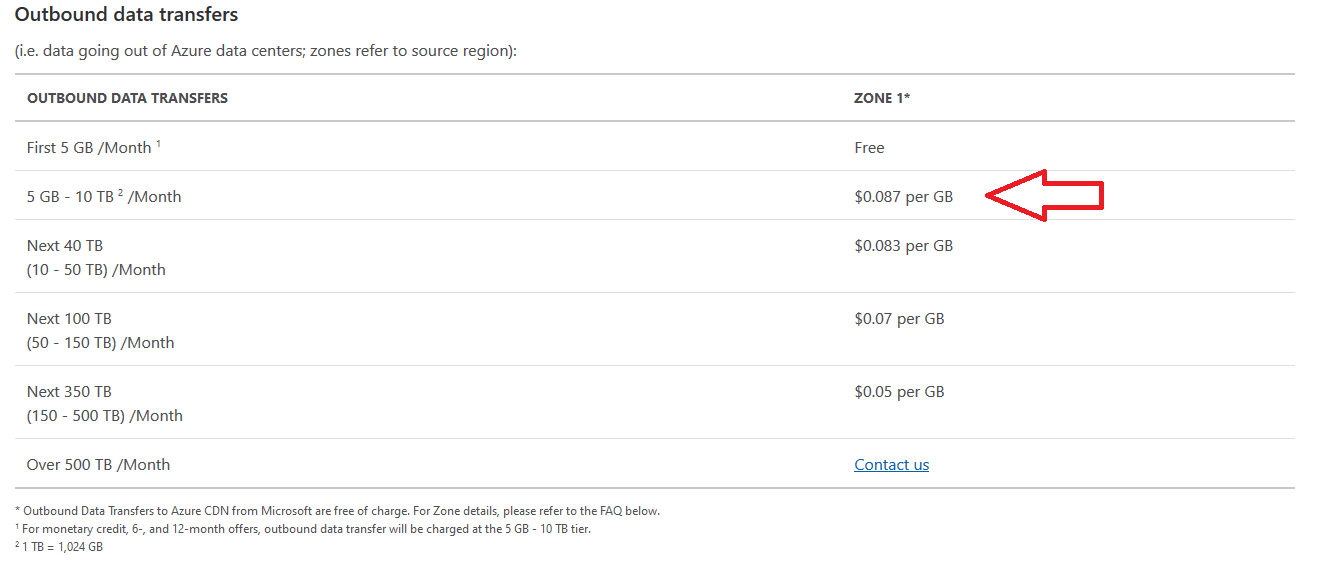Click the ZONE 1* column header
This screenshot has width=1333, height=566.
coord(881,98)
